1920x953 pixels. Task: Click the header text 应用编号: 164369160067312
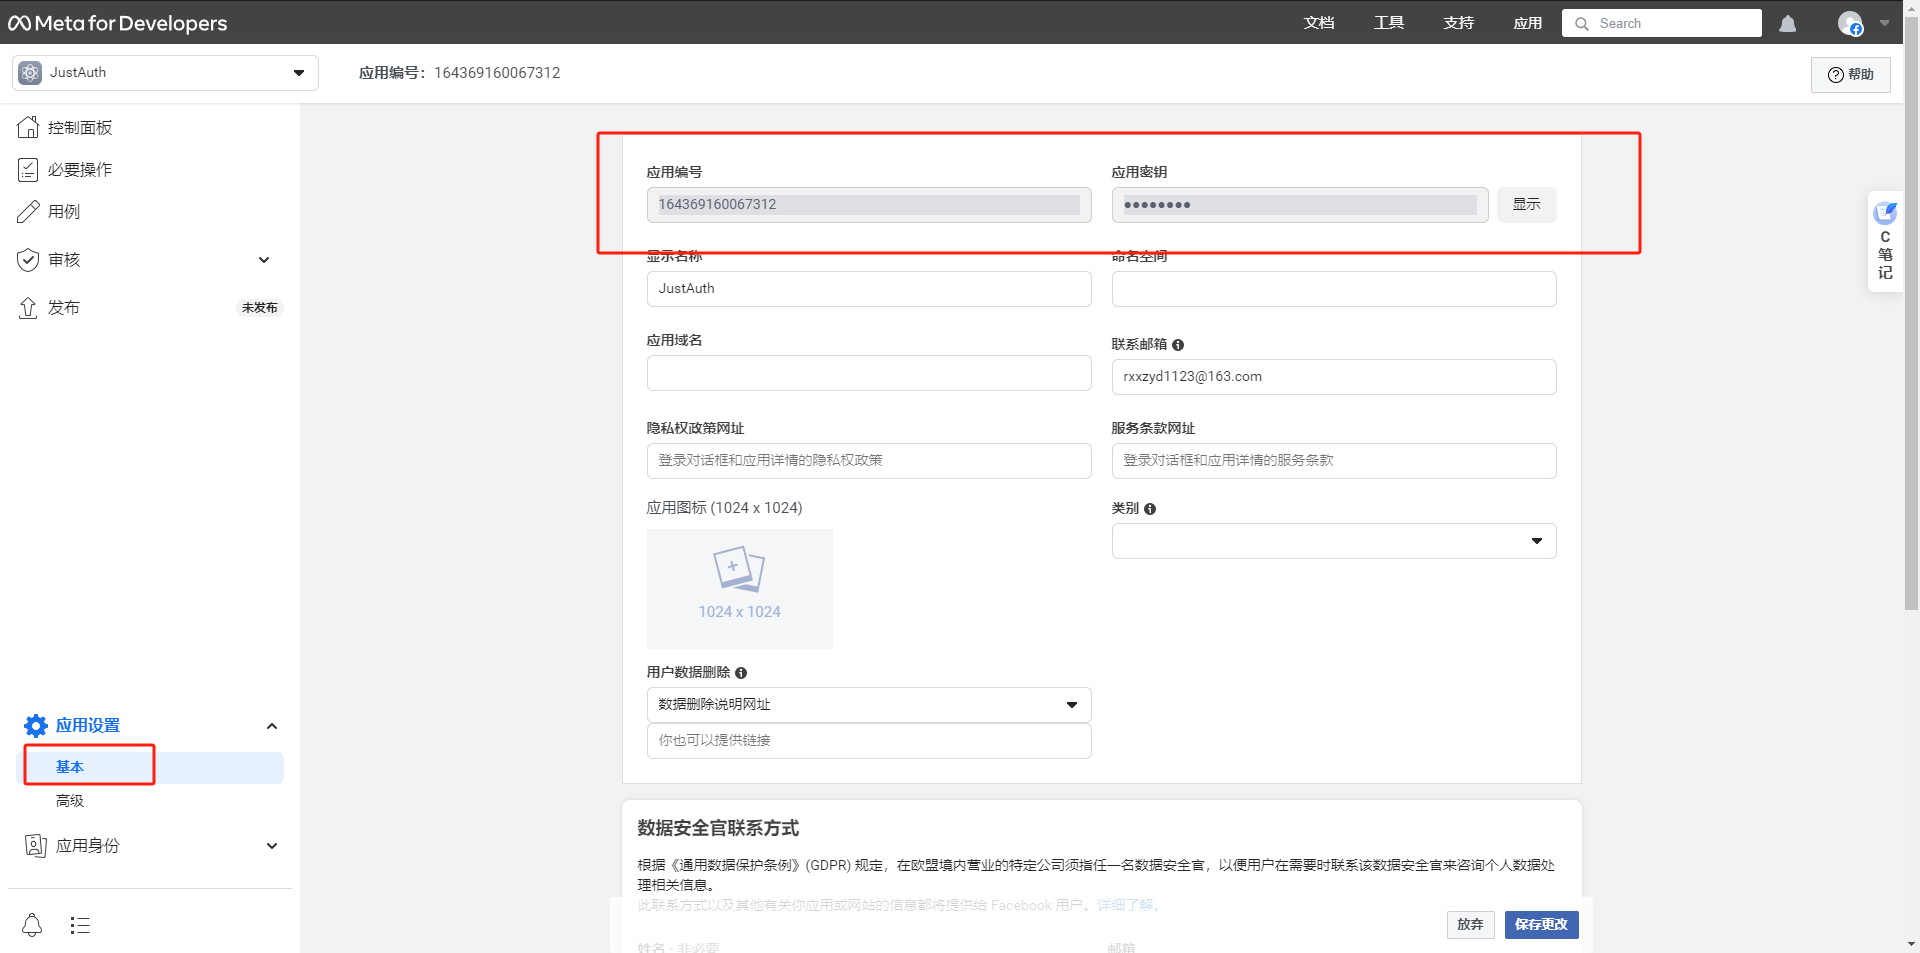pos(460,73)
